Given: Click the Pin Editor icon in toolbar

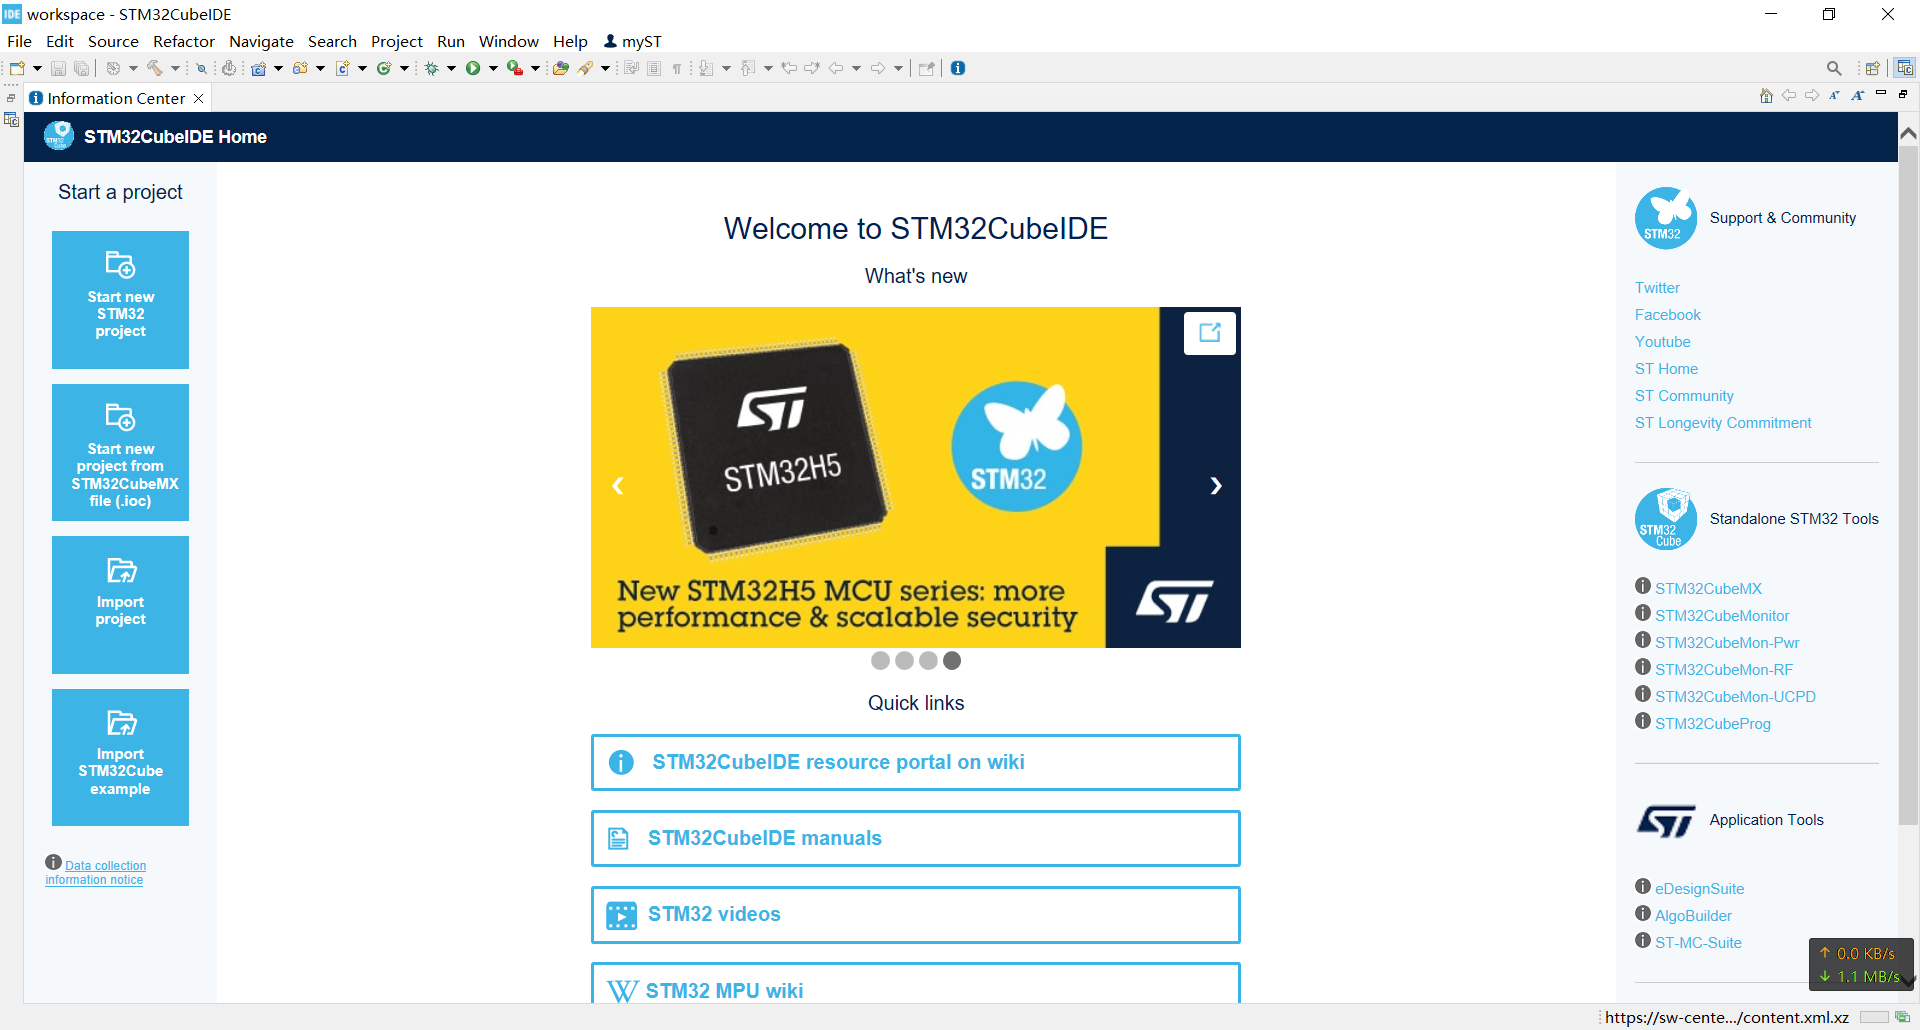Looking at the screenshot, I should [927, 68].
